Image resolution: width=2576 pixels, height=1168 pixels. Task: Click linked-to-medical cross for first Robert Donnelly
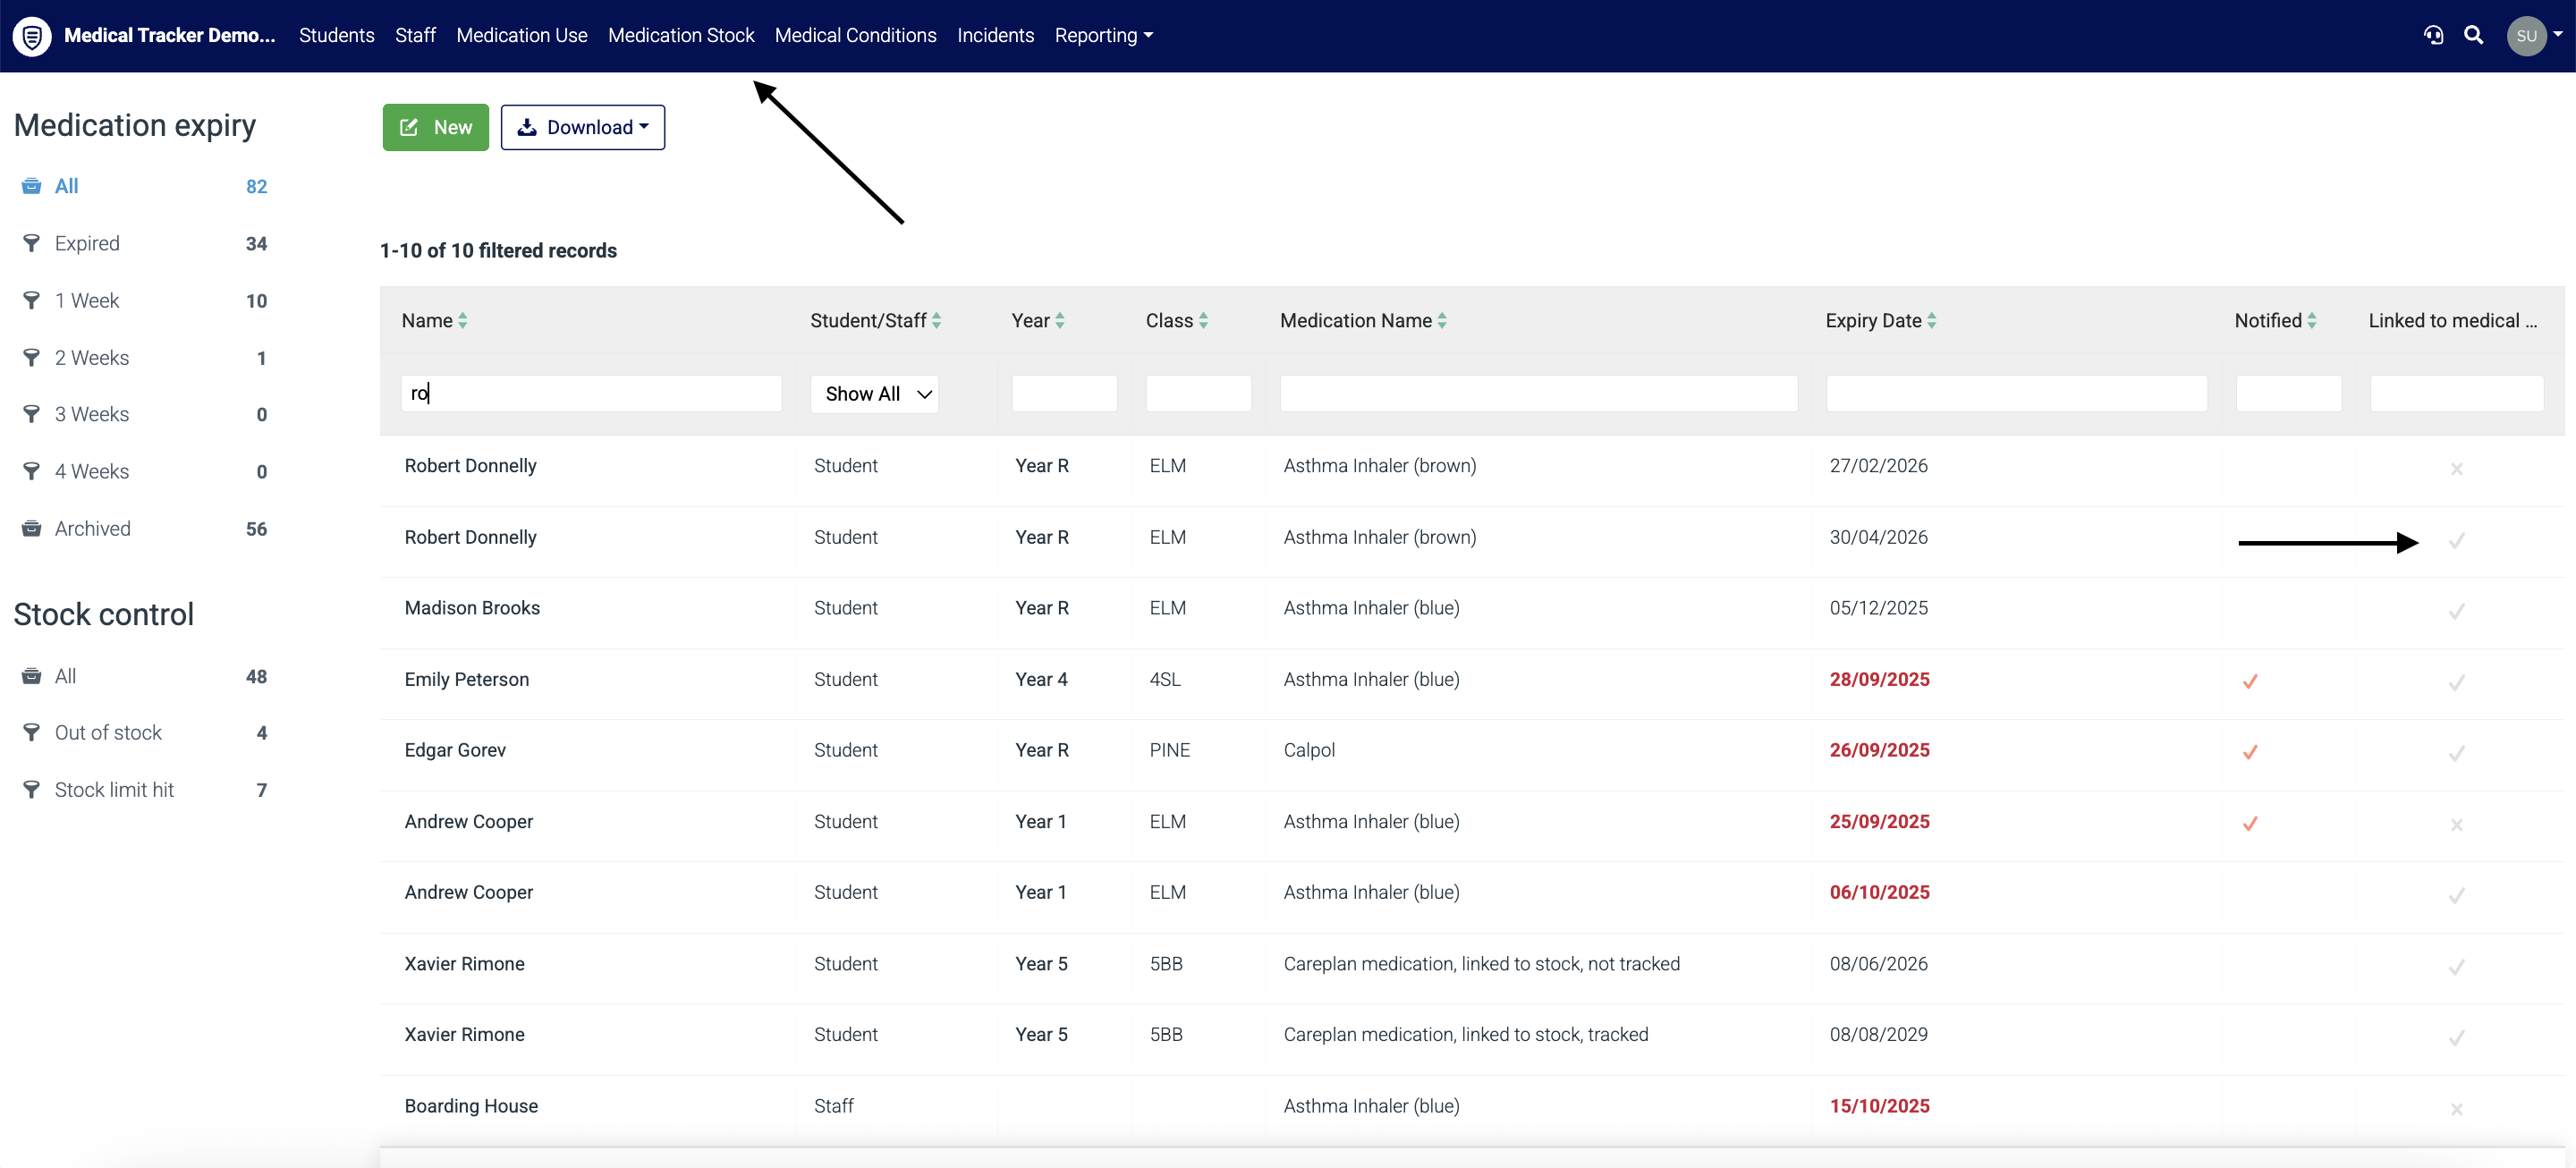2456,469
